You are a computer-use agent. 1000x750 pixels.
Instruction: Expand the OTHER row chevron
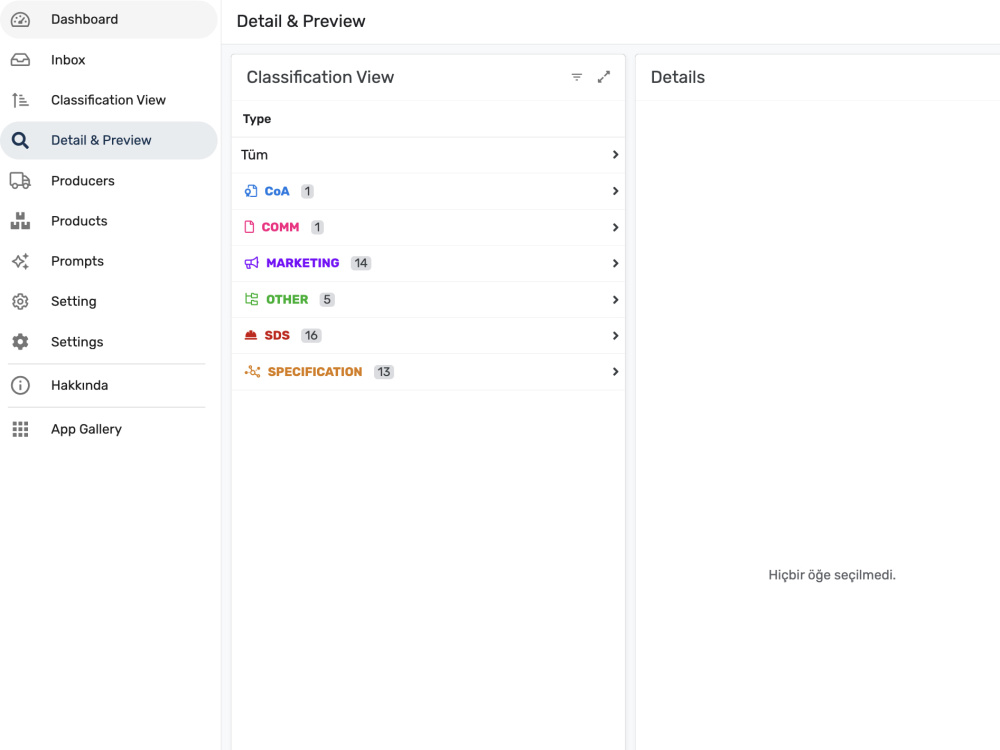[615, 300]
